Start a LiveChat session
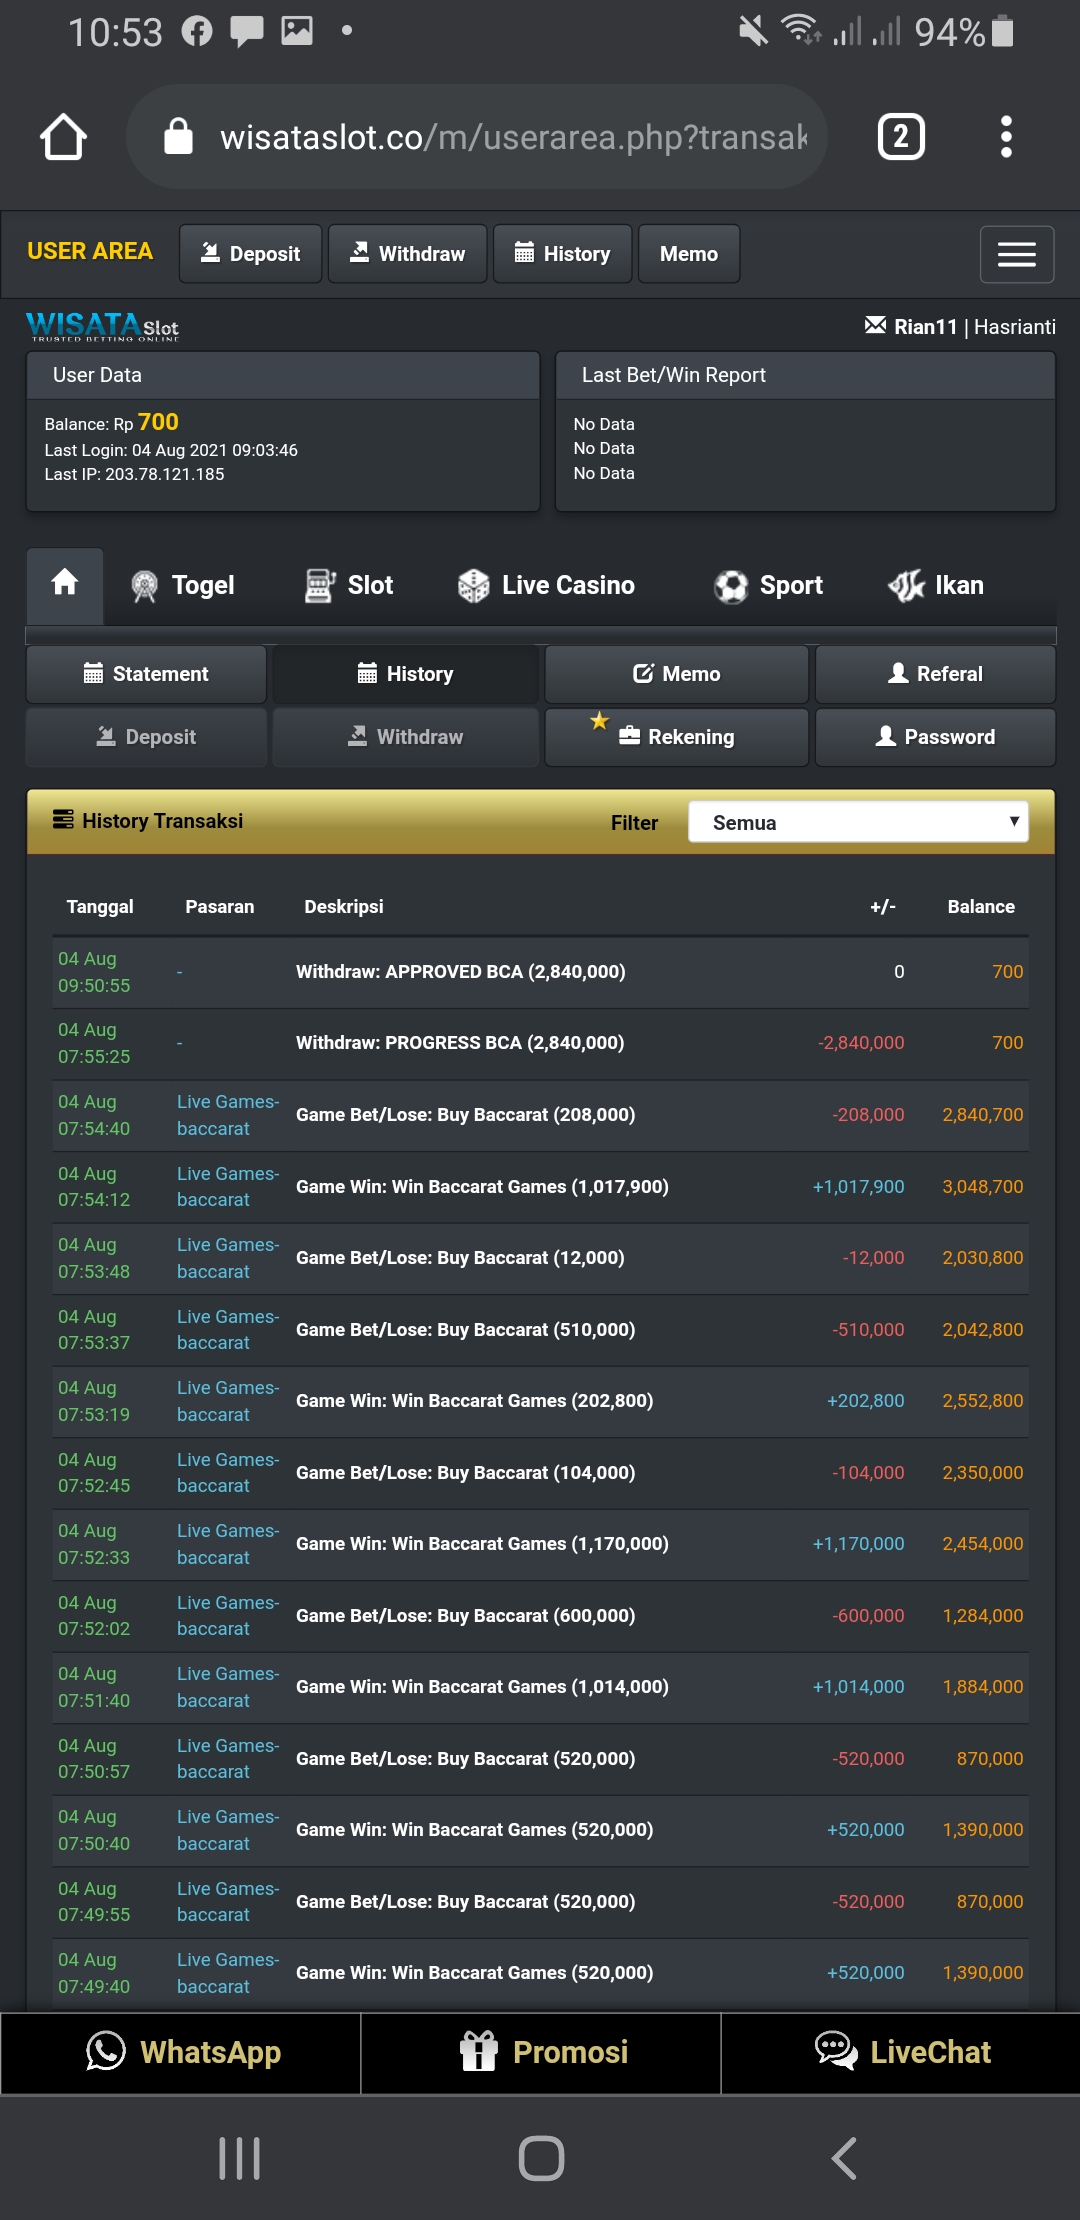 coord(901,2052)
